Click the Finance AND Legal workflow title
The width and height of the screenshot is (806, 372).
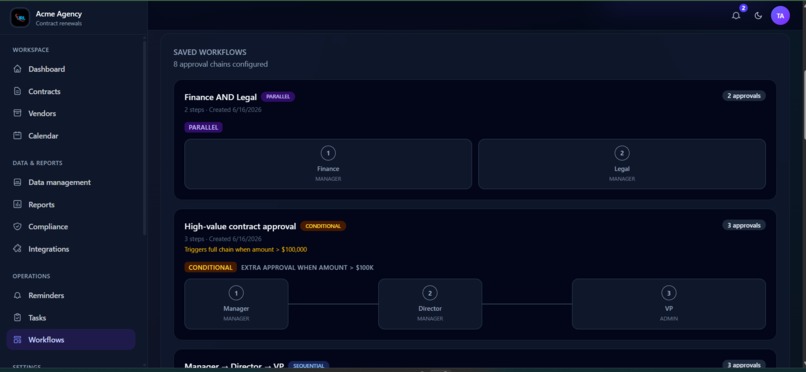221,97
